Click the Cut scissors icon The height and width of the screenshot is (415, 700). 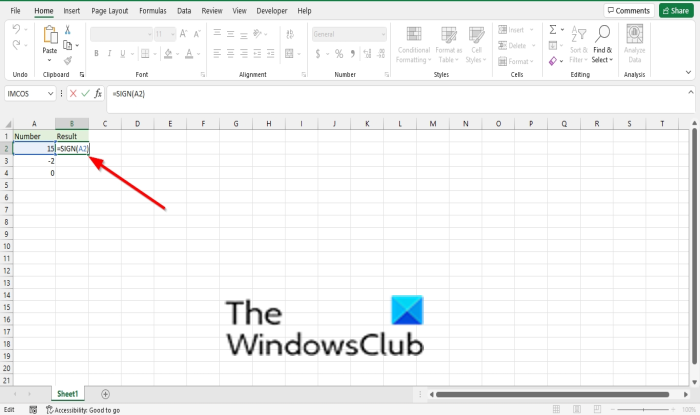tap(67, 30)
